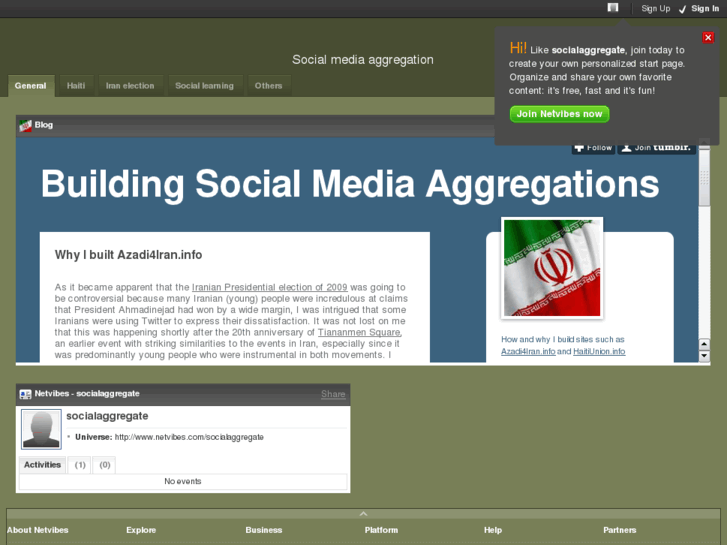
Task: Click the Blog widget title
Action: point(44,125)
